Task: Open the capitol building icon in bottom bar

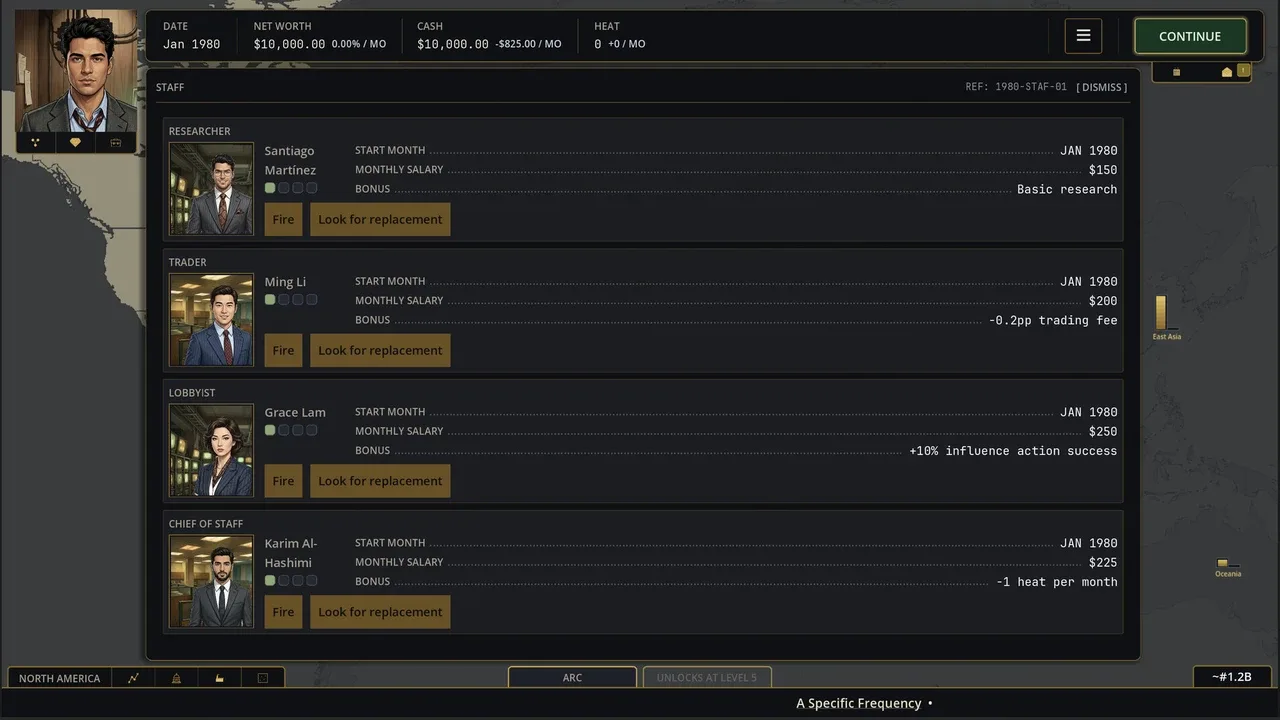Action: tap(176, 678)
